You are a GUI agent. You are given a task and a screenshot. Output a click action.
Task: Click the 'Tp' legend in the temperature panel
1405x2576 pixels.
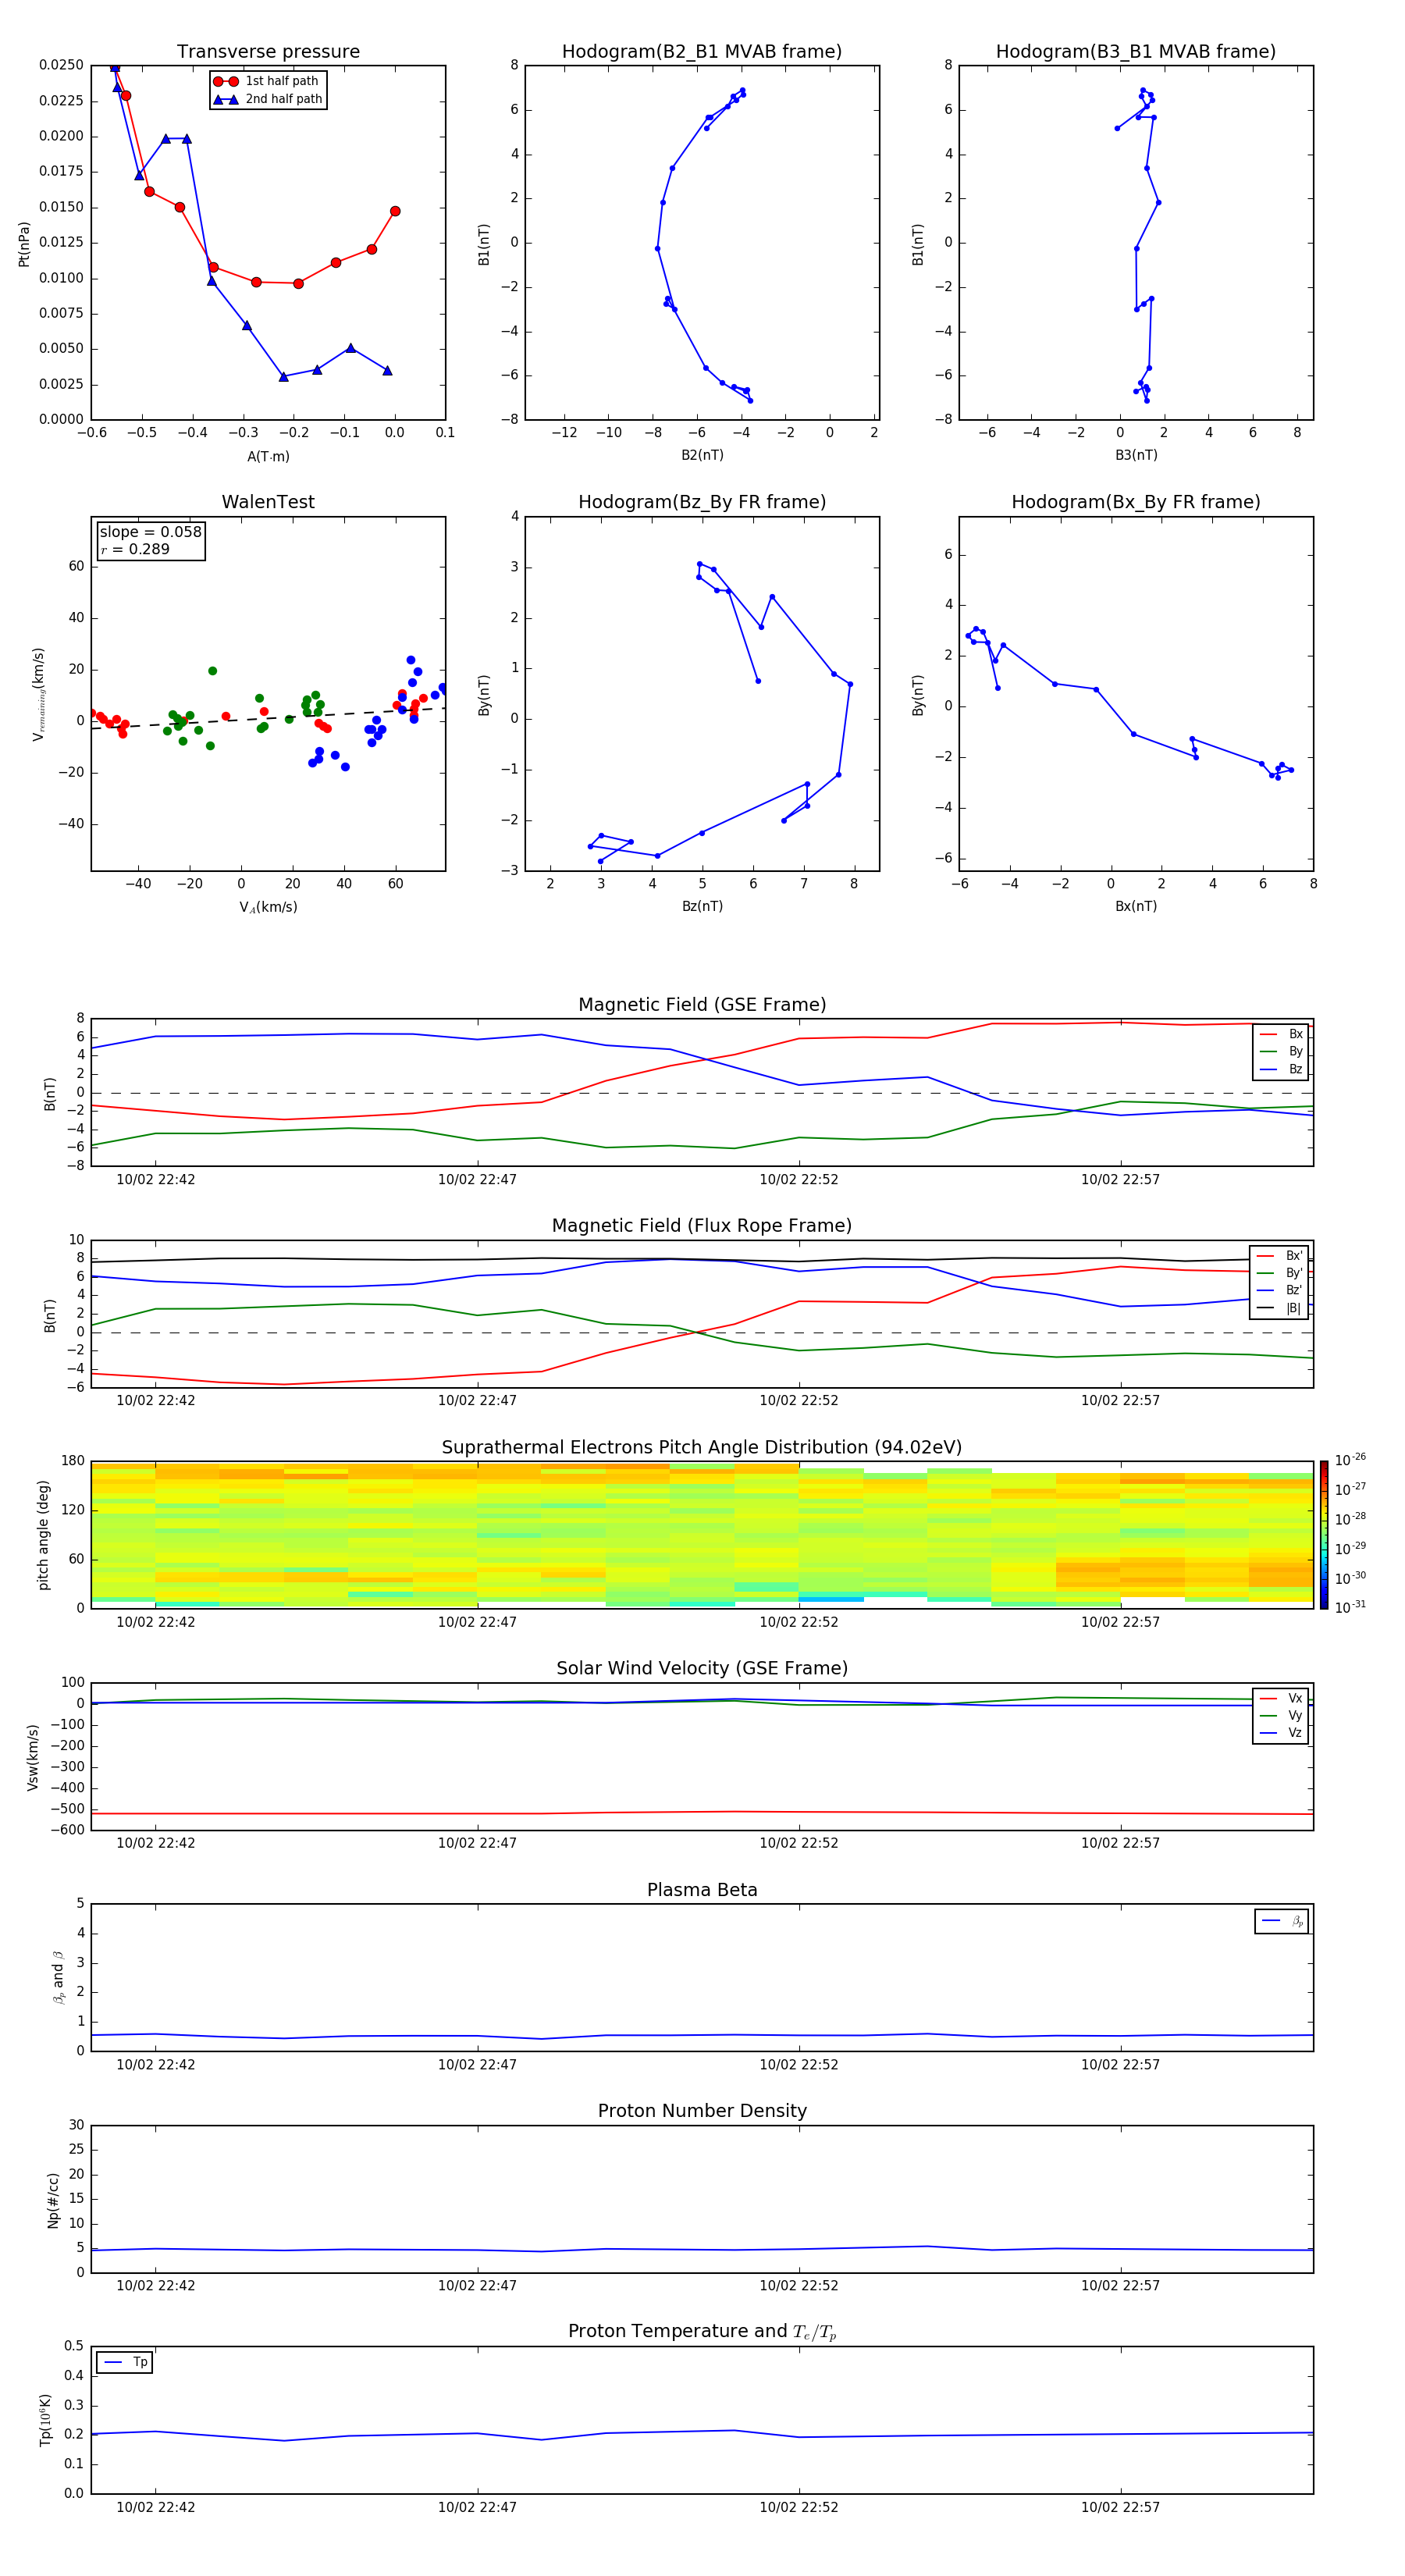pos(125,2362)
